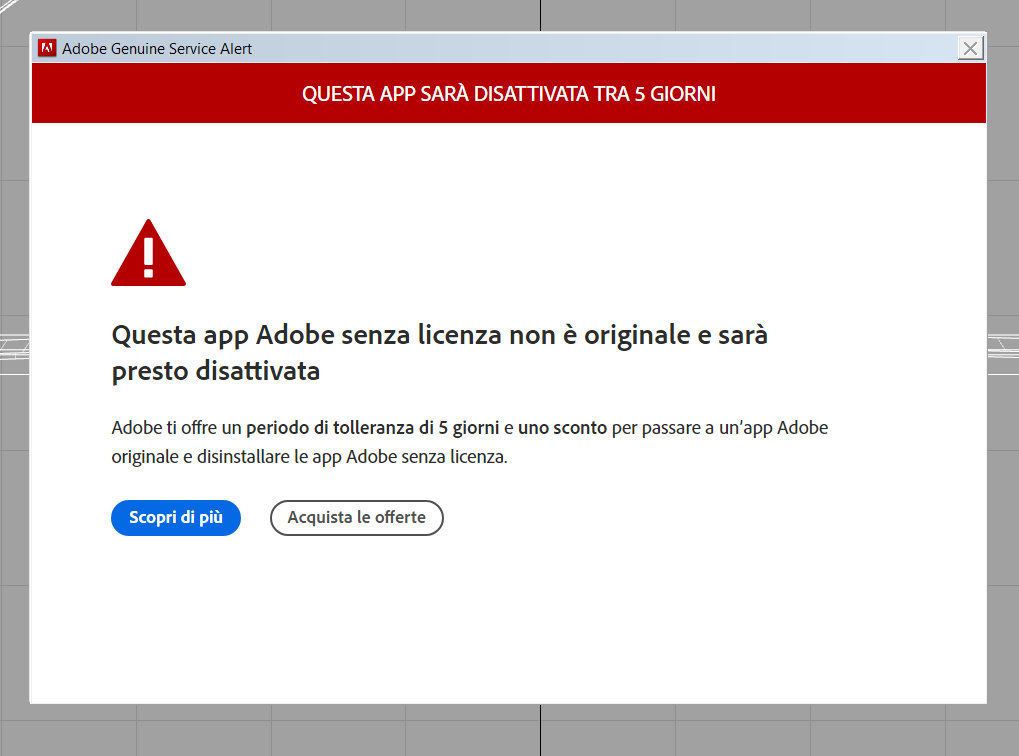Click the red warning triangle icon
This screenshot has height=756, width=1019.
click(x=148, y=253)
